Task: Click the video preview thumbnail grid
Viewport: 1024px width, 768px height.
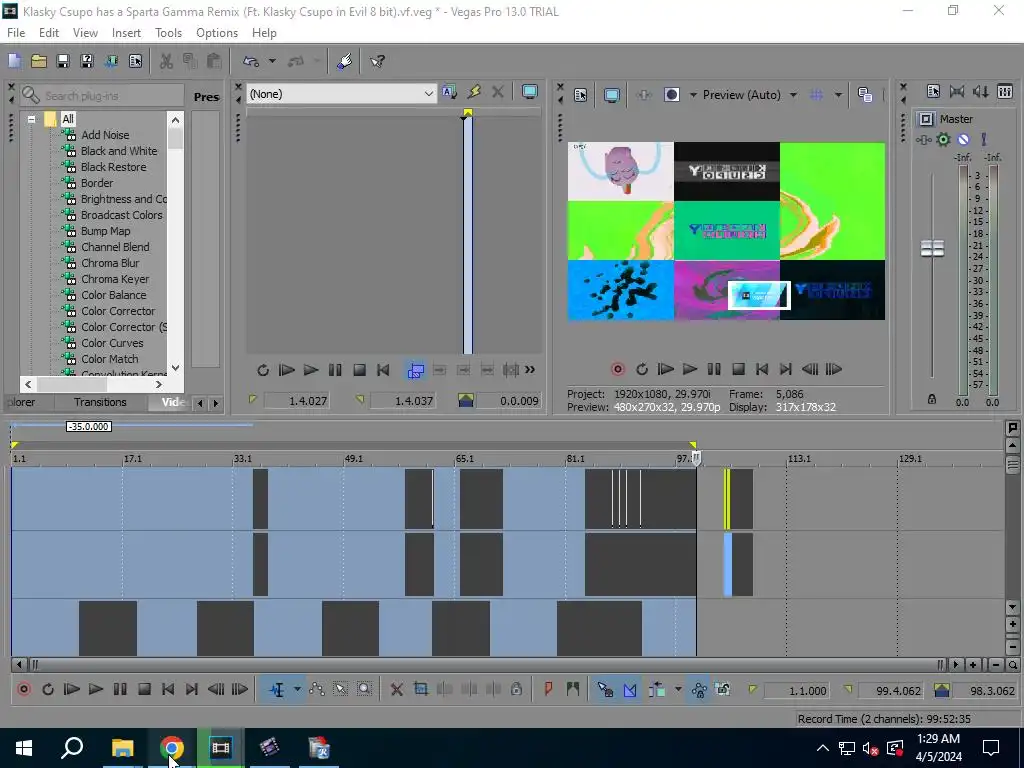Action: (x=726, y=231)
